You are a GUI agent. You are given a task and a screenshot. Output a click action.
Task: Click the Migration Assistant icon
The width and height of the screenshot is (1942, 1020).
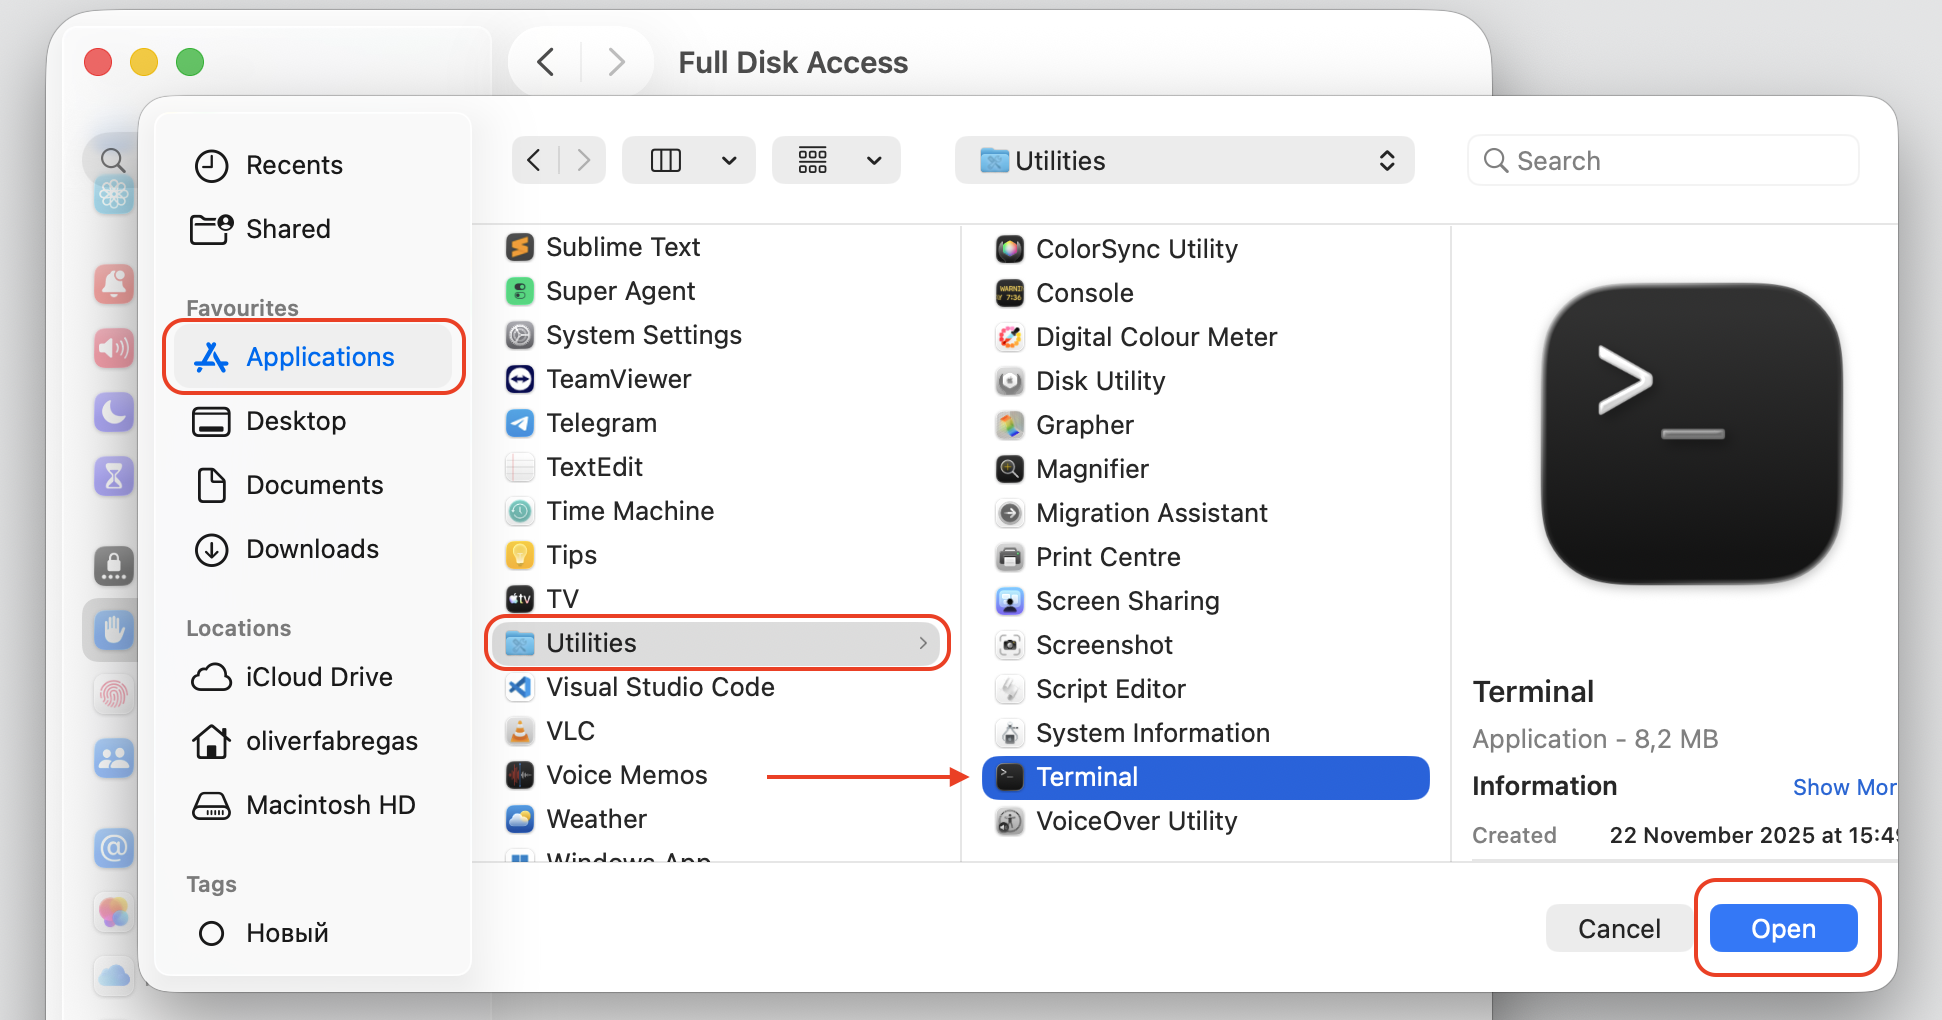coord(1010,513)
